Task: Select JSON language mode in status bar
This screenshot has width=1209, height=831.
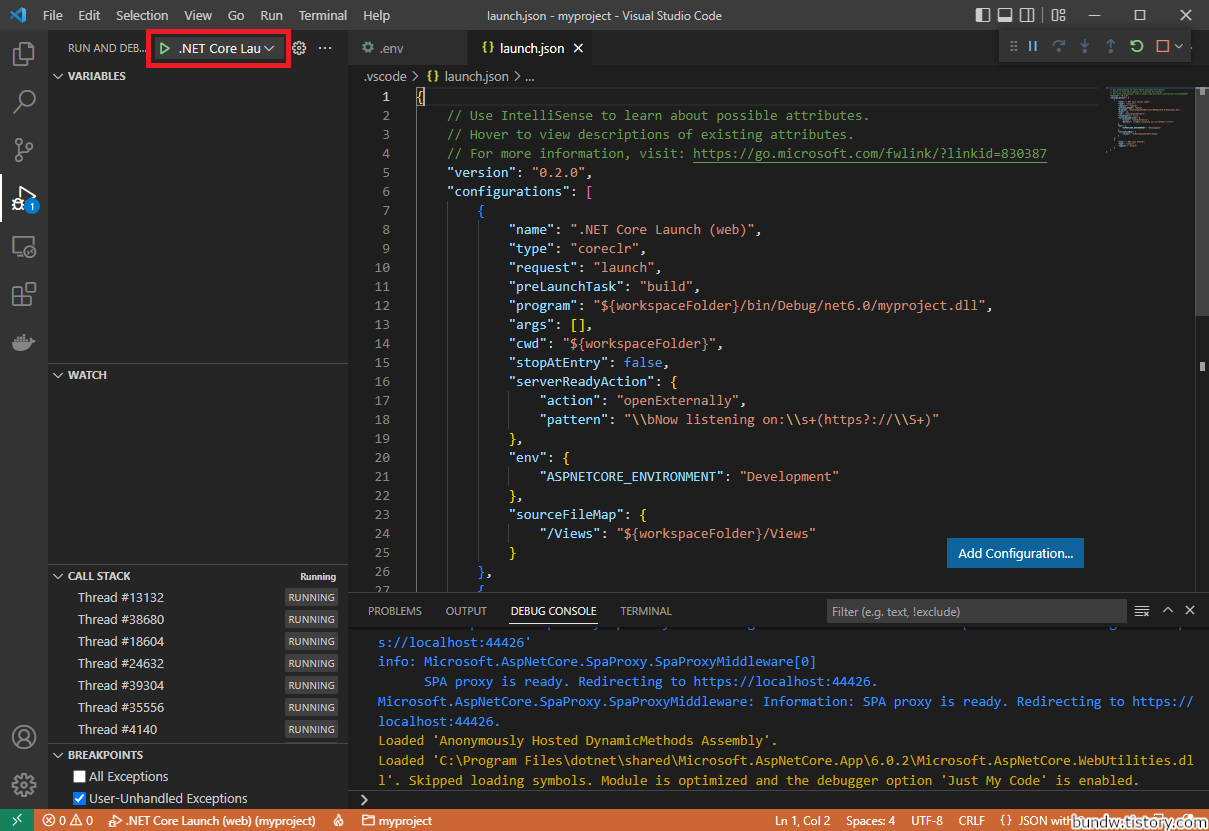Action: tap(1036, 820)
